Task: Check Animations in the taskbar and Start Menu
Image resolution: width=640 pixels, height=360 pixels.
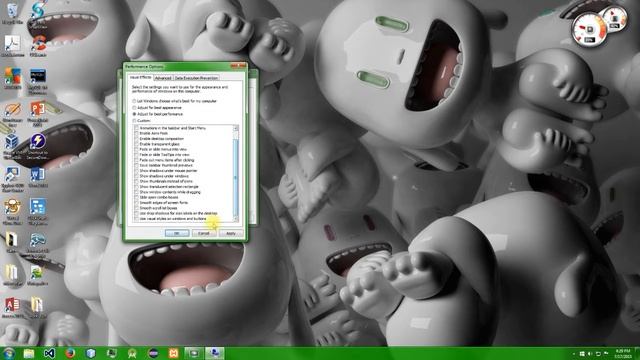Action: [x=137, y=128]
